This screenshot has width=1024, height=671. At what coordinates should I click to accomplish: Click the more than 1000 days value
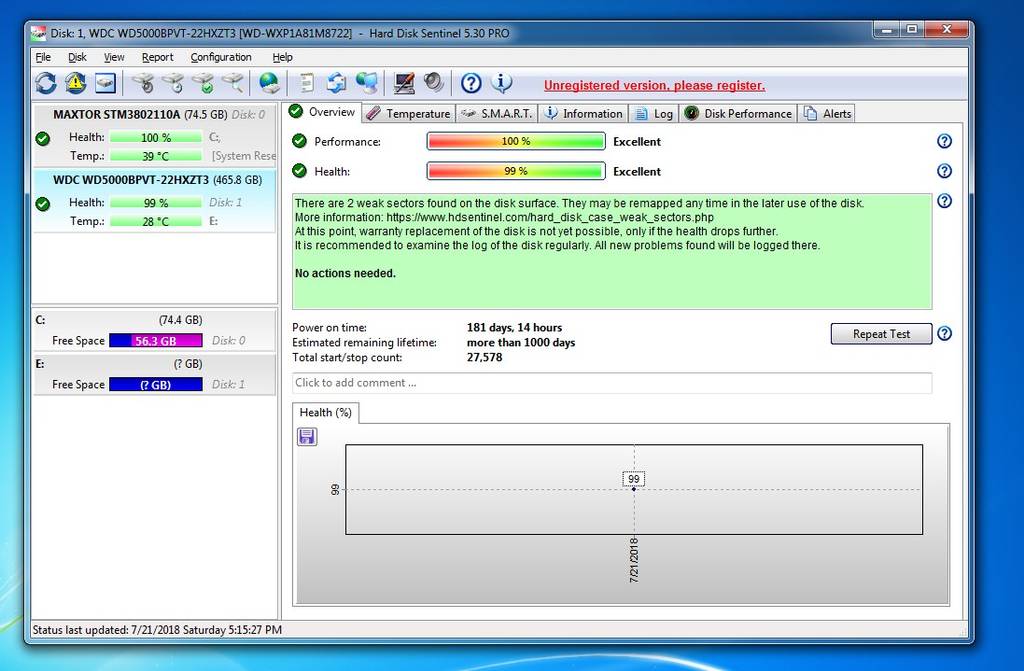pyautogui.click(x=520, y=342)
